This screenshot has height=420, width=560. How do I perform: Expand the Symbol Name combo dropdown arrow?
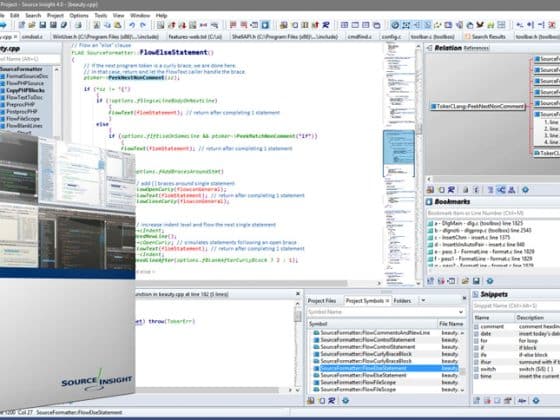(461, 312)
